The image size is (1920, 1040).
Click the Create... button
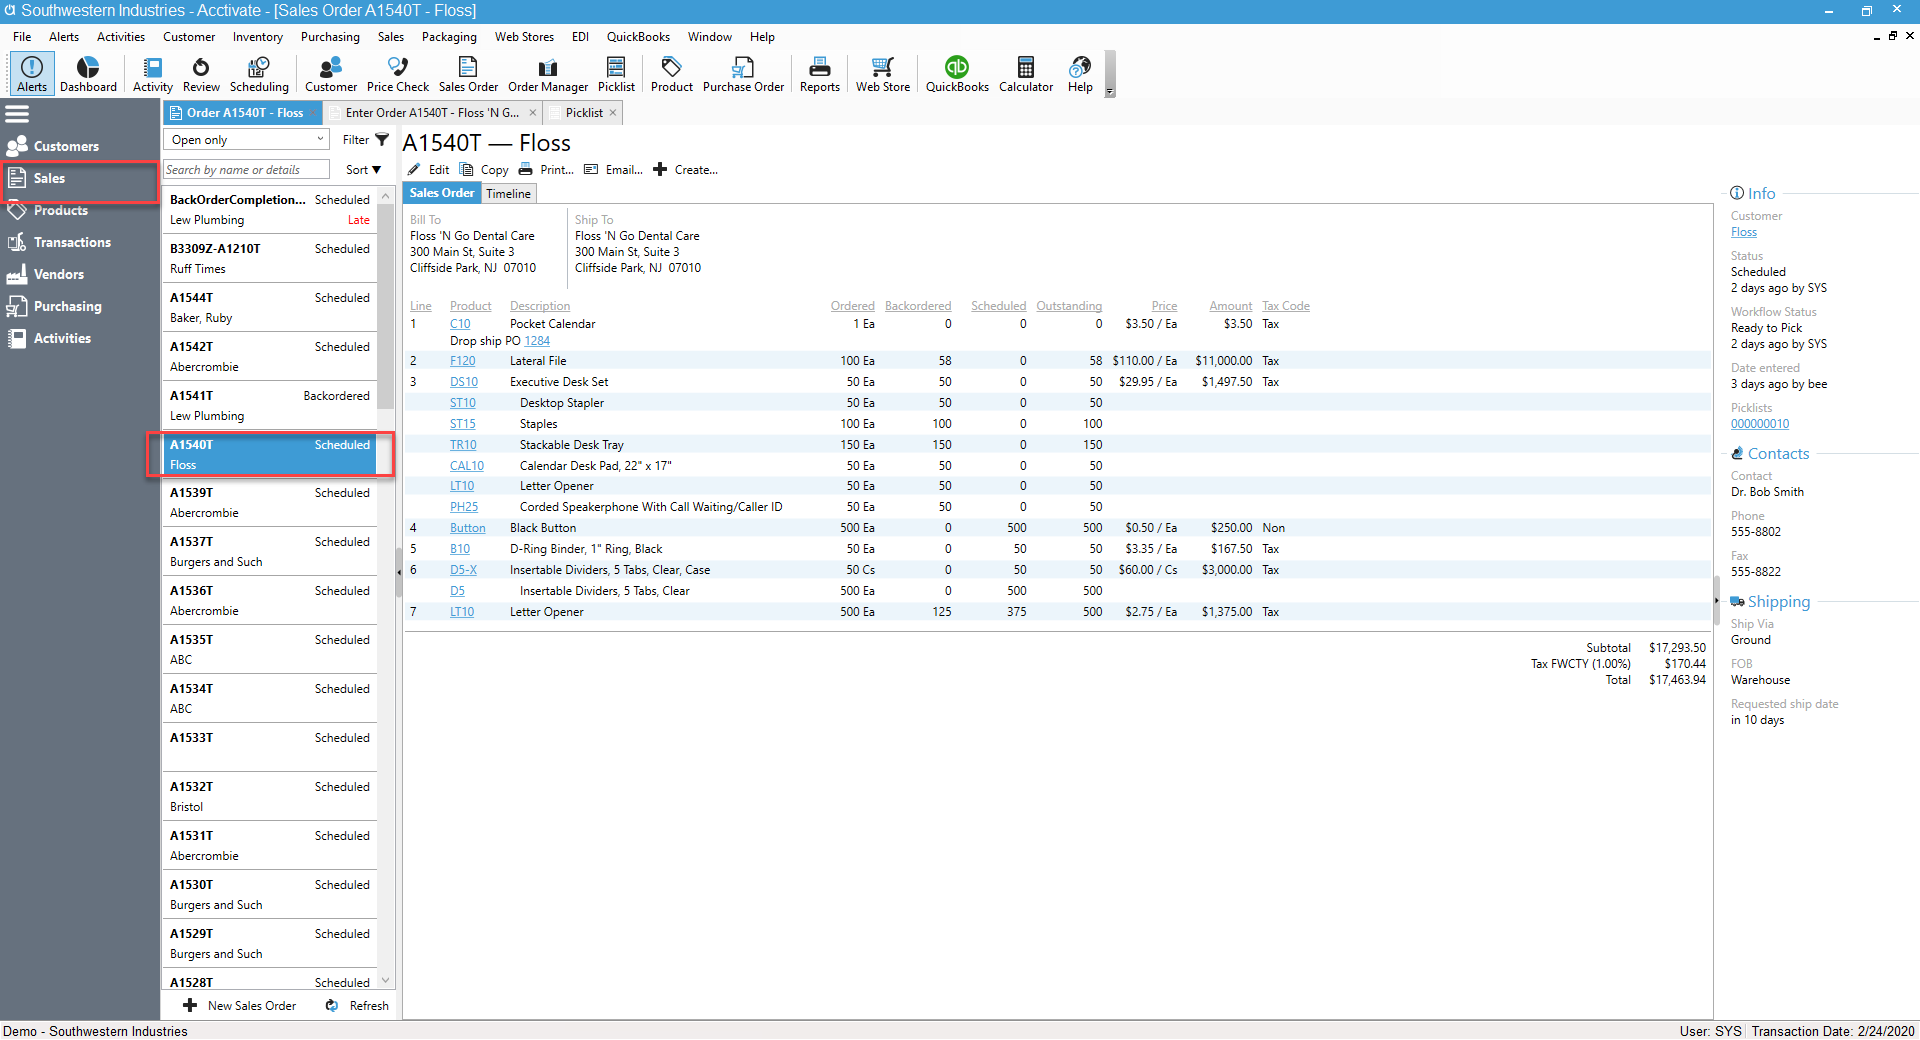(x=686, y=170)
